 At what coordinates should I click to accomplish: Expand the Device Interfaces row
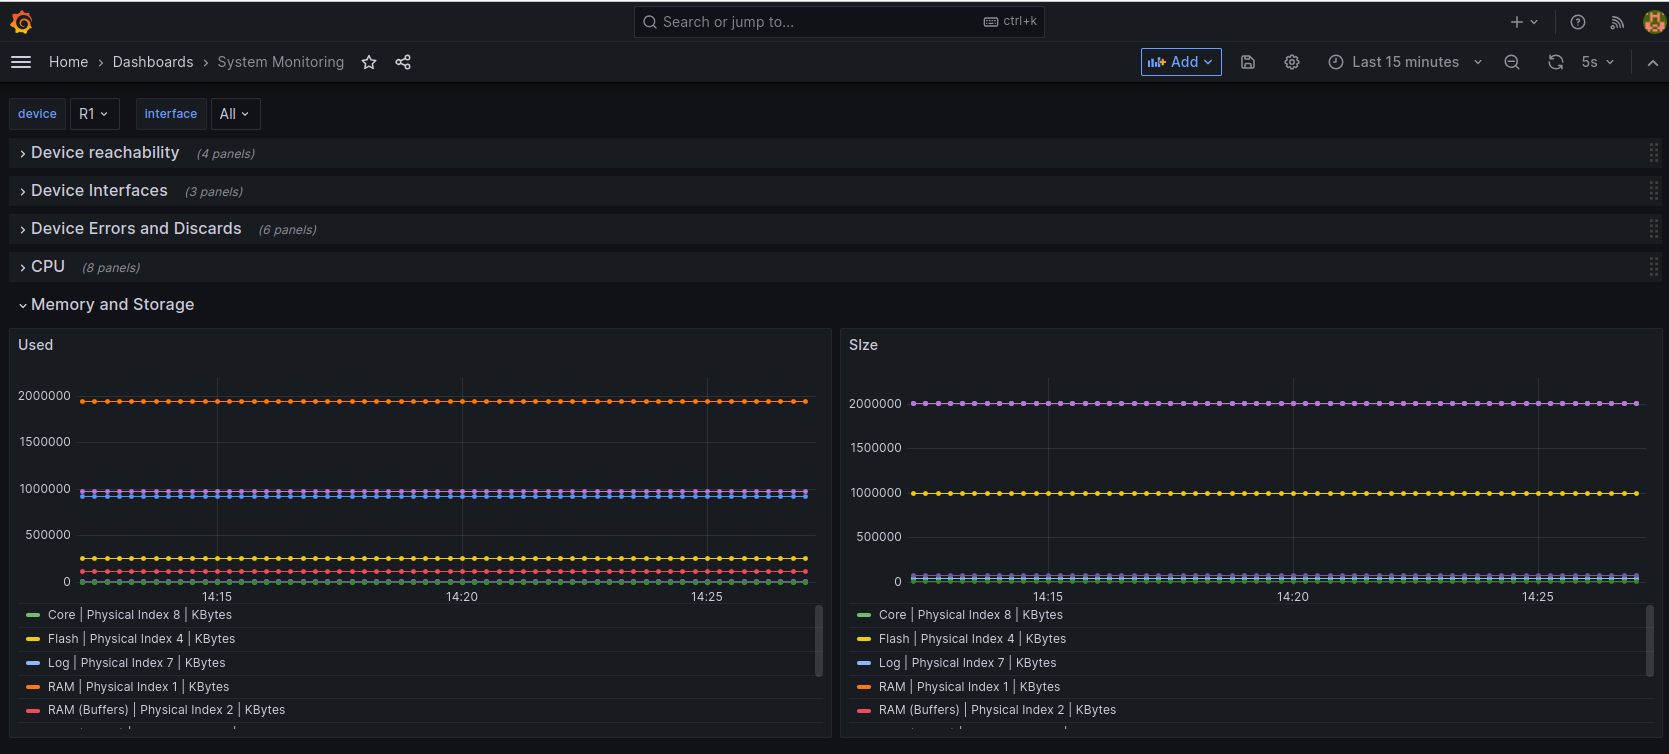click(x=99, y=191)
